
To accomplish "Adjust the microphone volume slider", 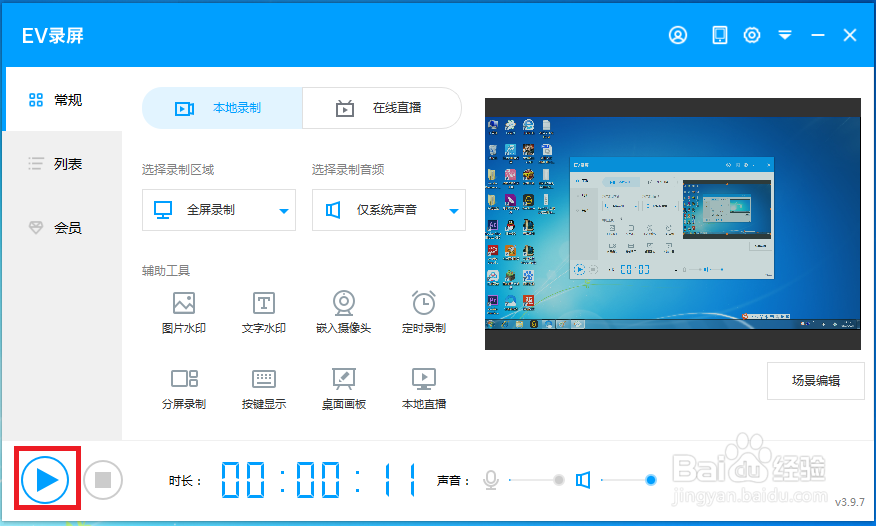I will click(x=537, y=480).
